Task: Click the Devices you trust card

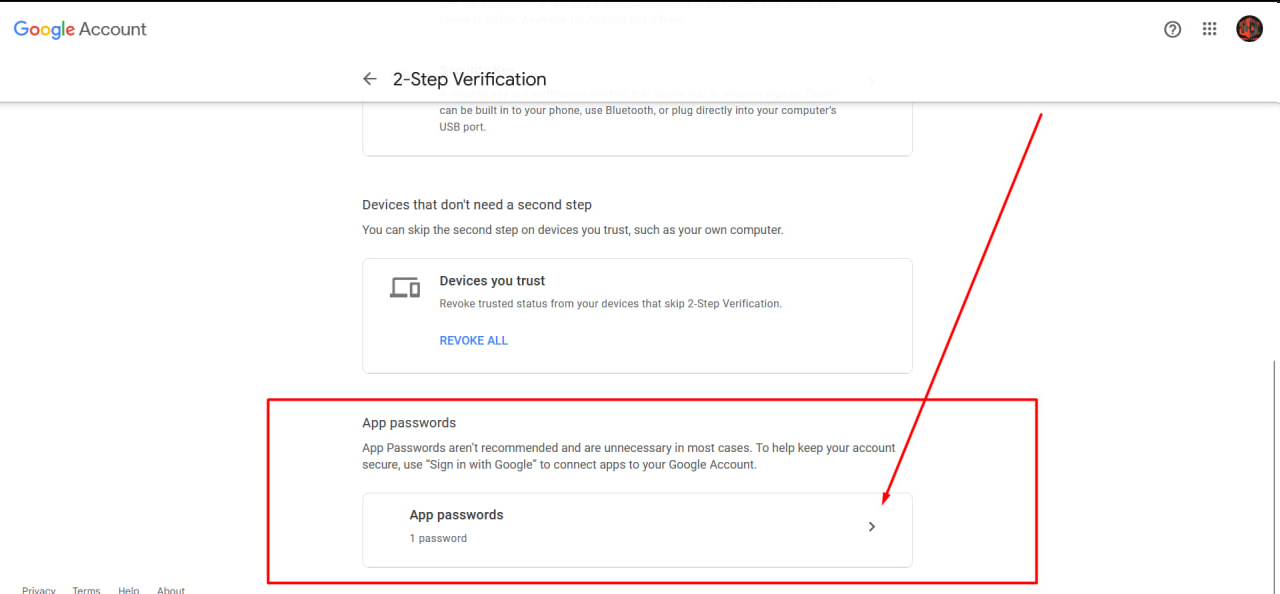Action: click(637, 315)
